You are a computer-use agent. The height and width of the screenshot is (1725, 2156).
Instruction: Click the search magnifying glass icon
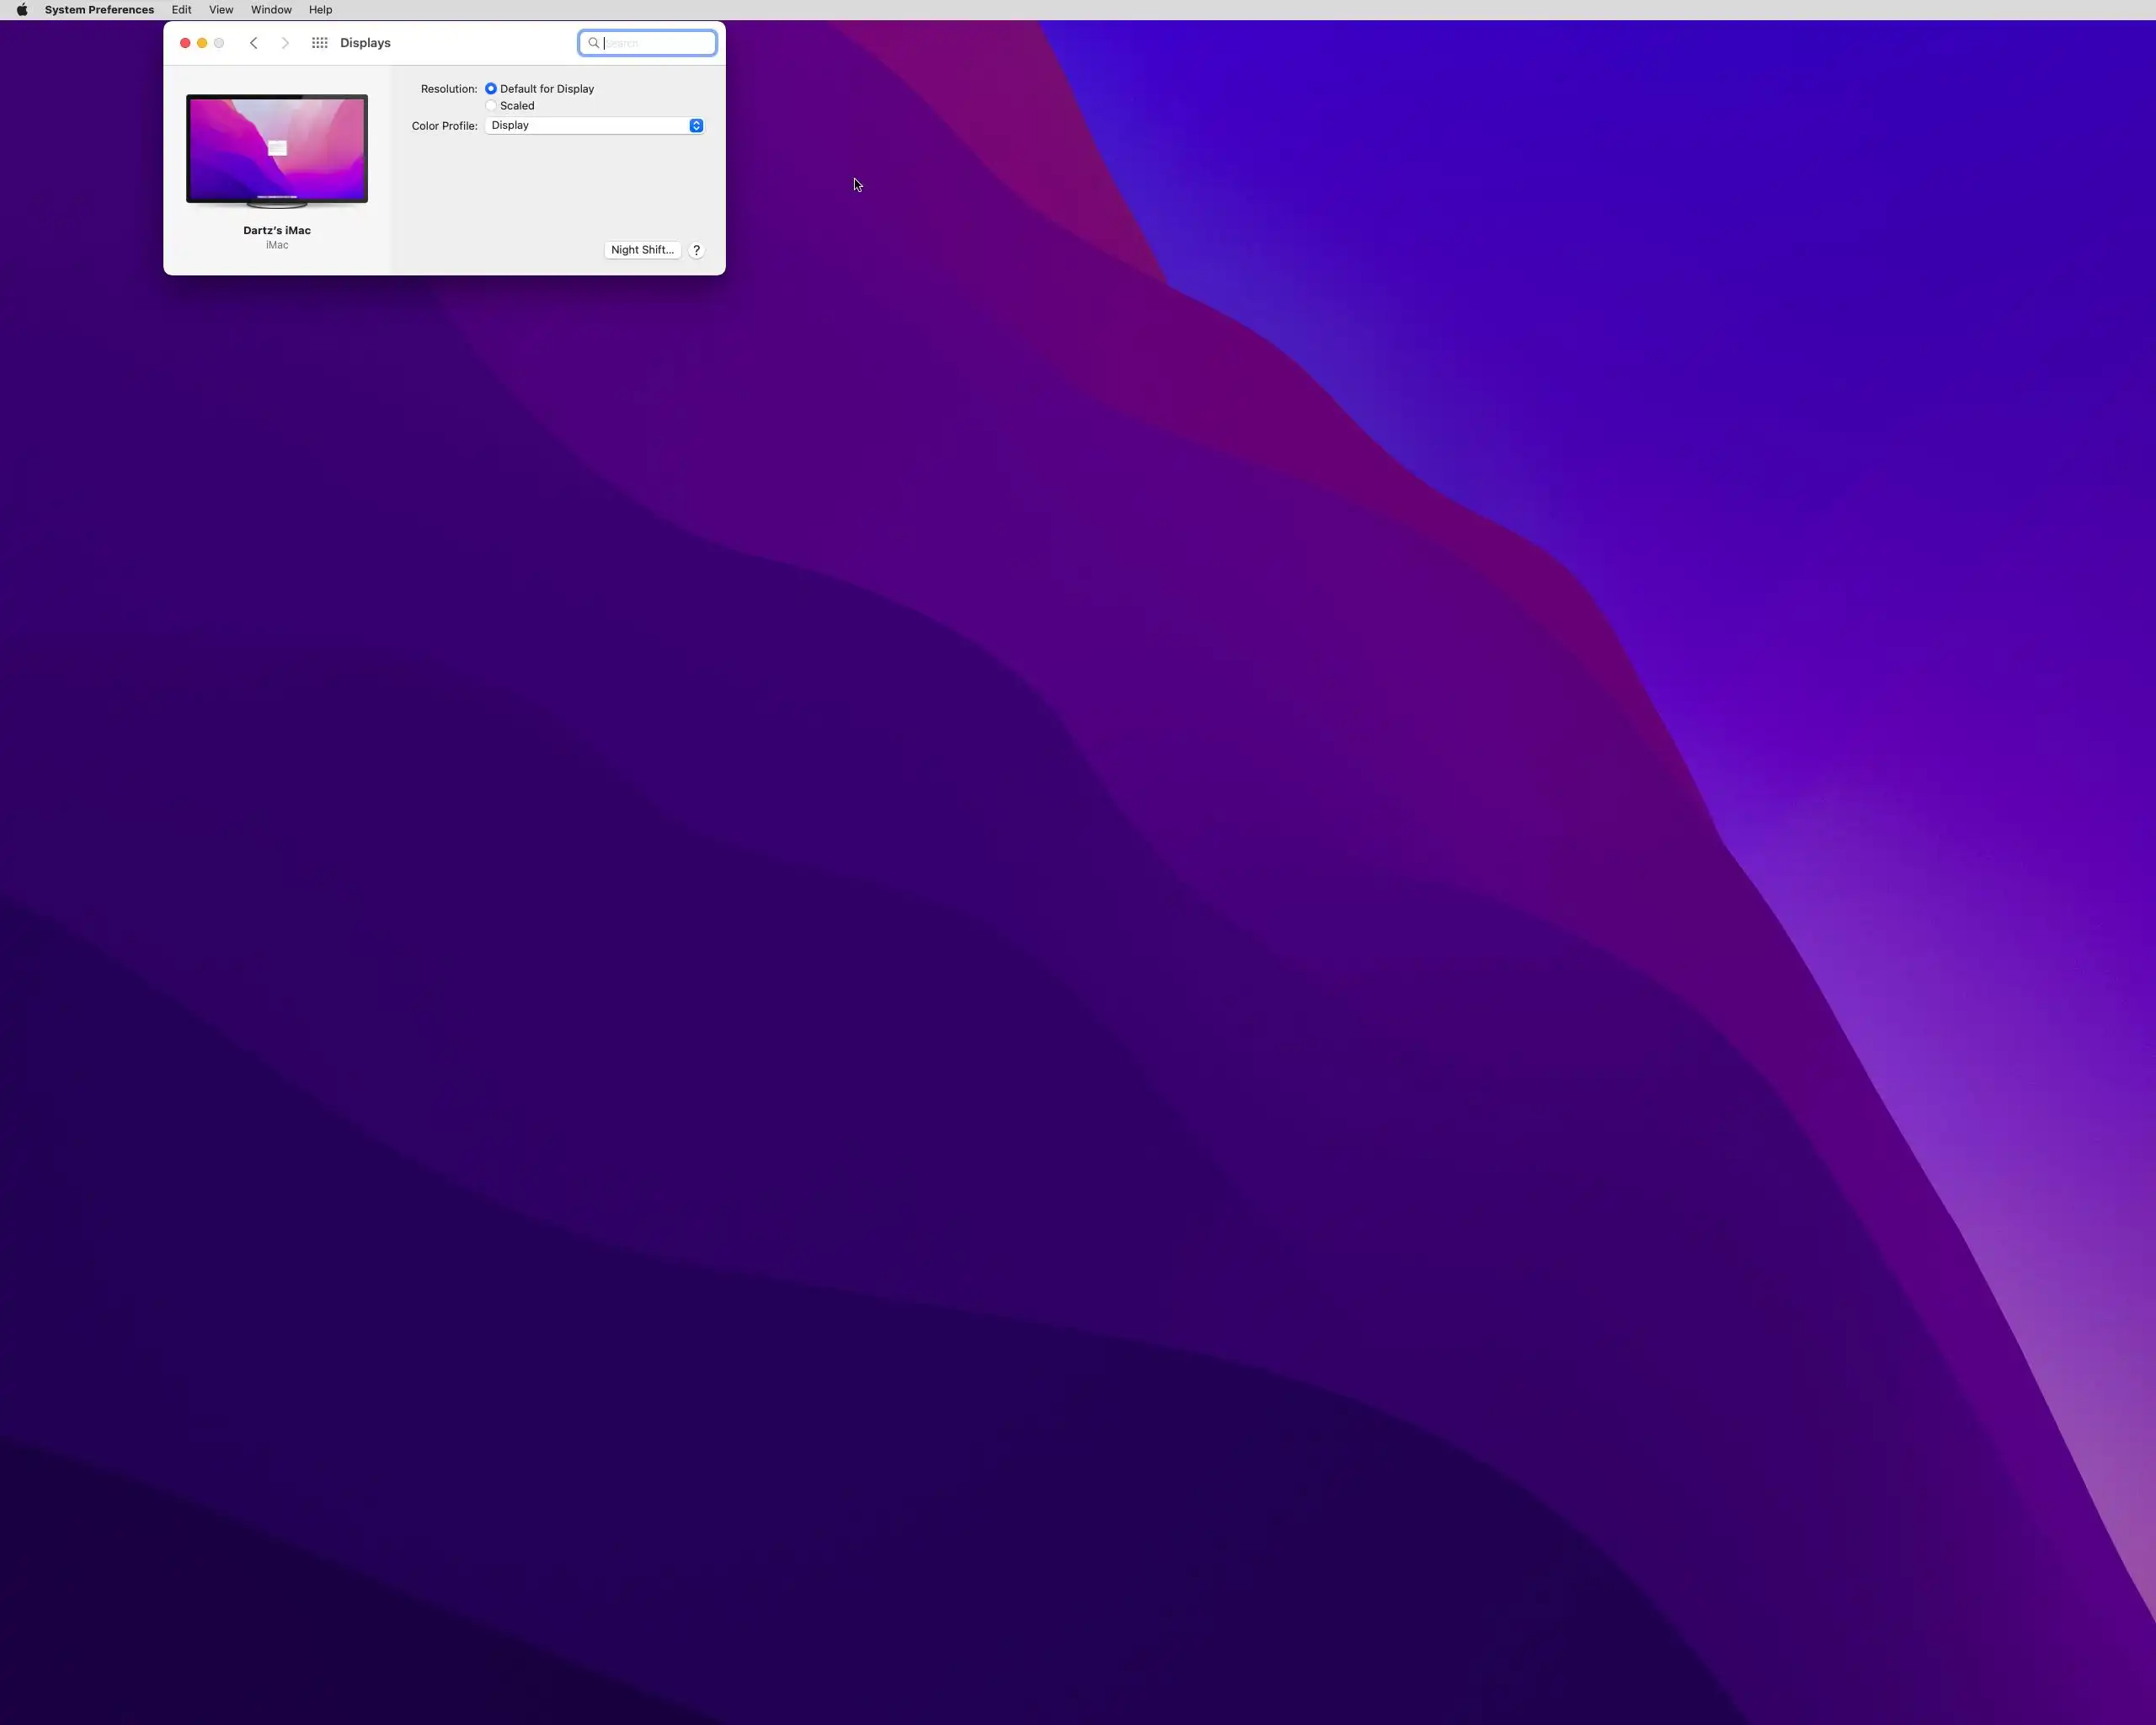click(x=593, y=43)
